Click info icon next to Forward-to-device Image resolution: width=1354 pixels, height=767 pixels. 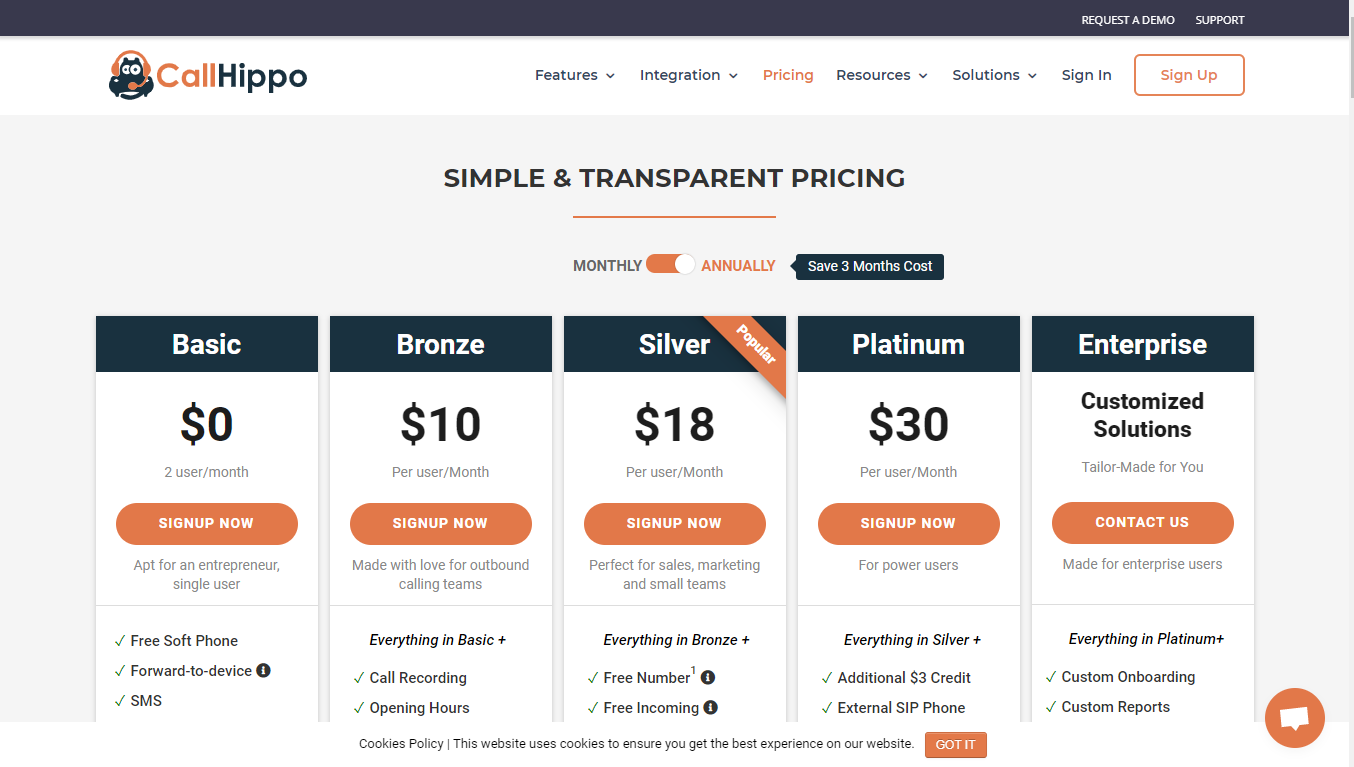coord(263,670)
